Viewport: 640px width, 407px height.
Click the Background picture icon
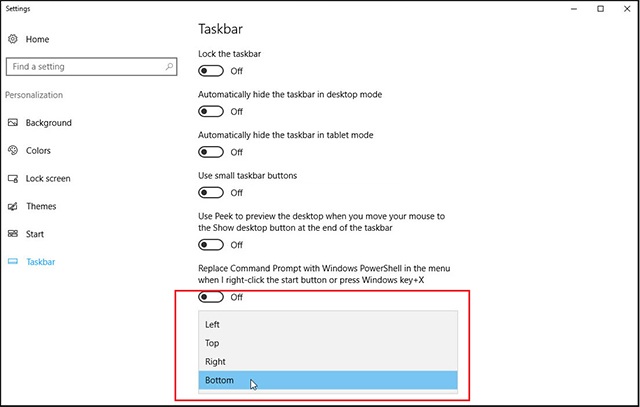[x=13, y=122]
